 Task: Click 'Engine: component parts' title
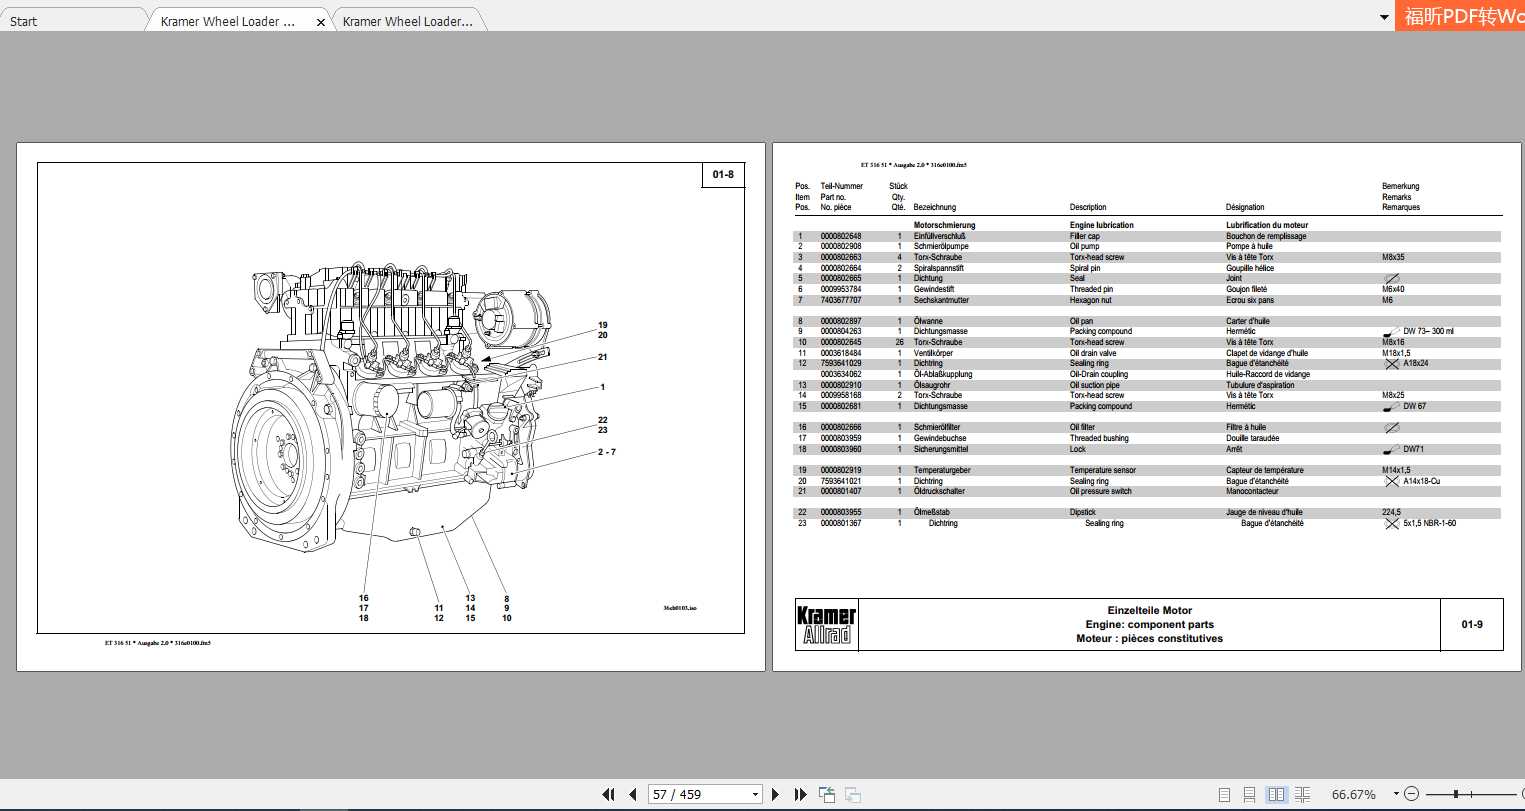(1150, 624)
